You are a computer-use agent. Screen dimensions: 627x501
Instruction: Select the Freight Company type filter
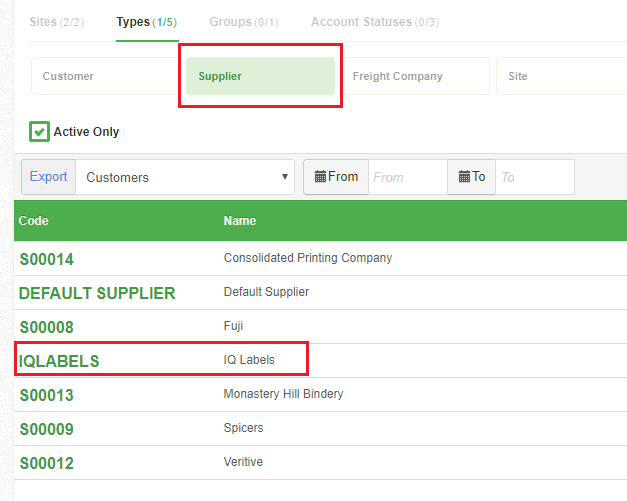[x=415, y=76]
